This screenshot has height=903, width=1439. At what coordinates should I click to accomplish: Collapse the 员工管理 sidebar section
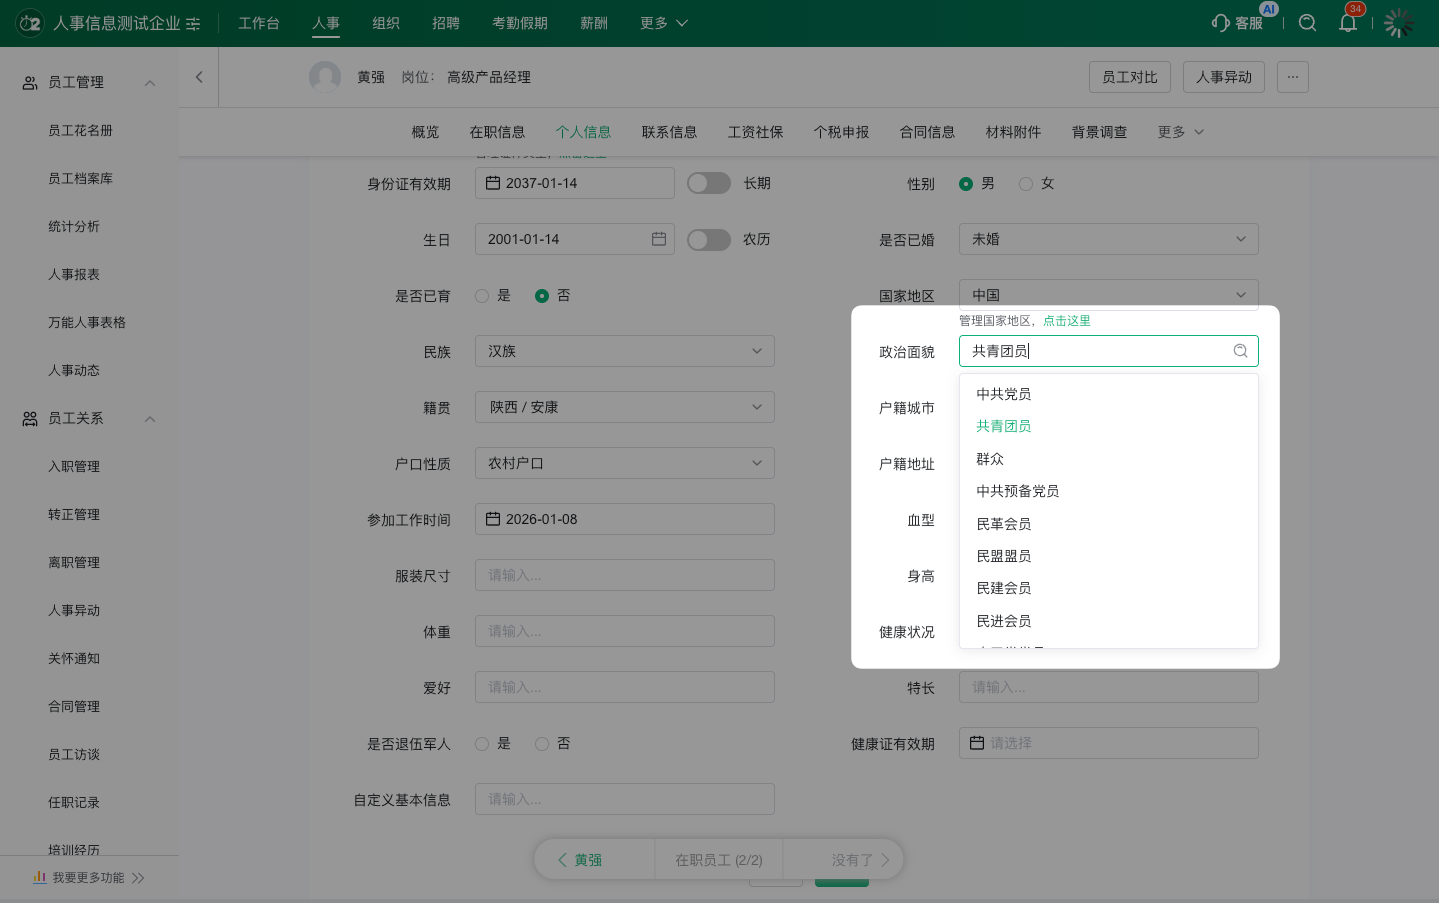150,83
